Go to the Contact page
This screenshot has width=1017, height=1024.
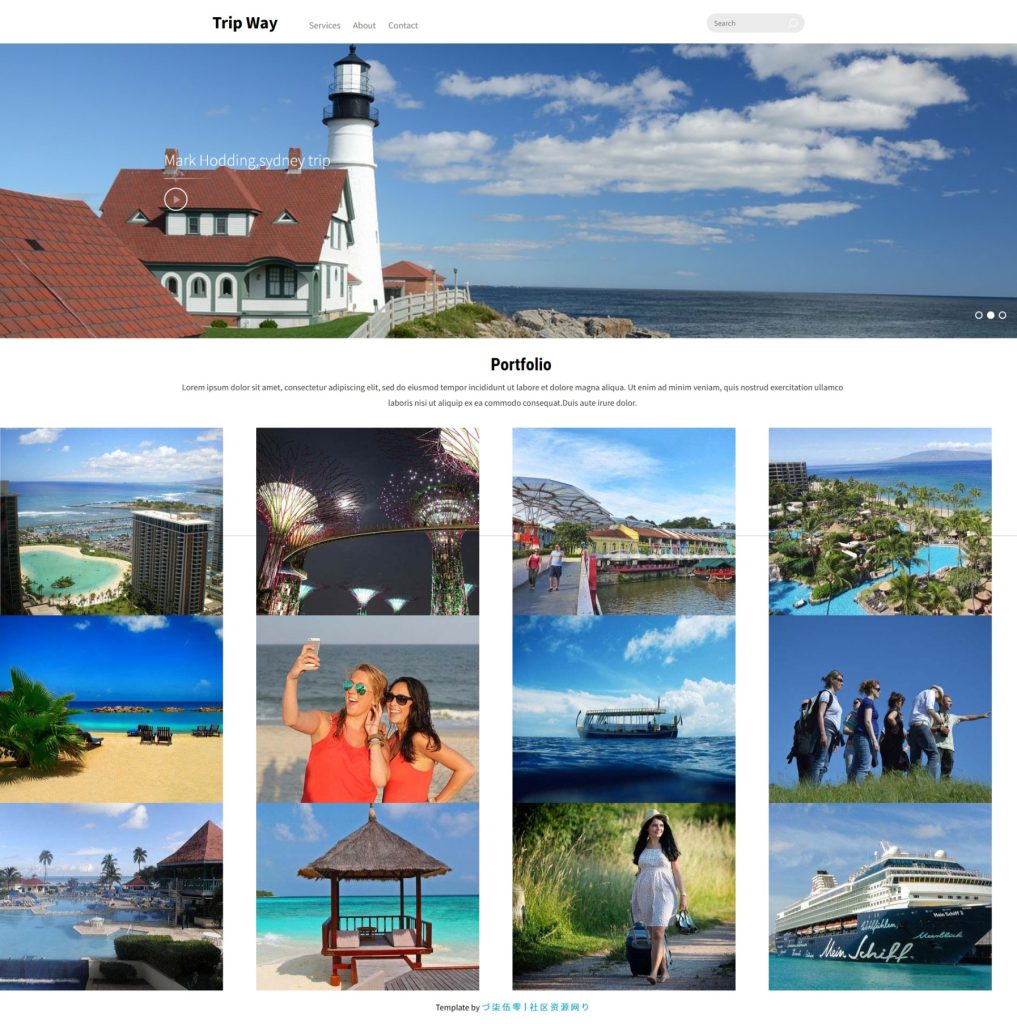pyautogui.click(x=403, y=25)
